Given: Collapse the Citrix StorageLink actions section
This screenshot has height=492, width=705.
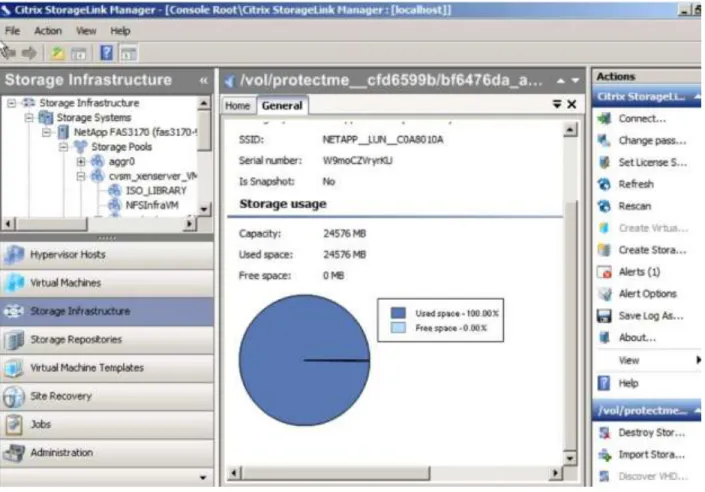Looking at the screenshot, I should 697,97.
